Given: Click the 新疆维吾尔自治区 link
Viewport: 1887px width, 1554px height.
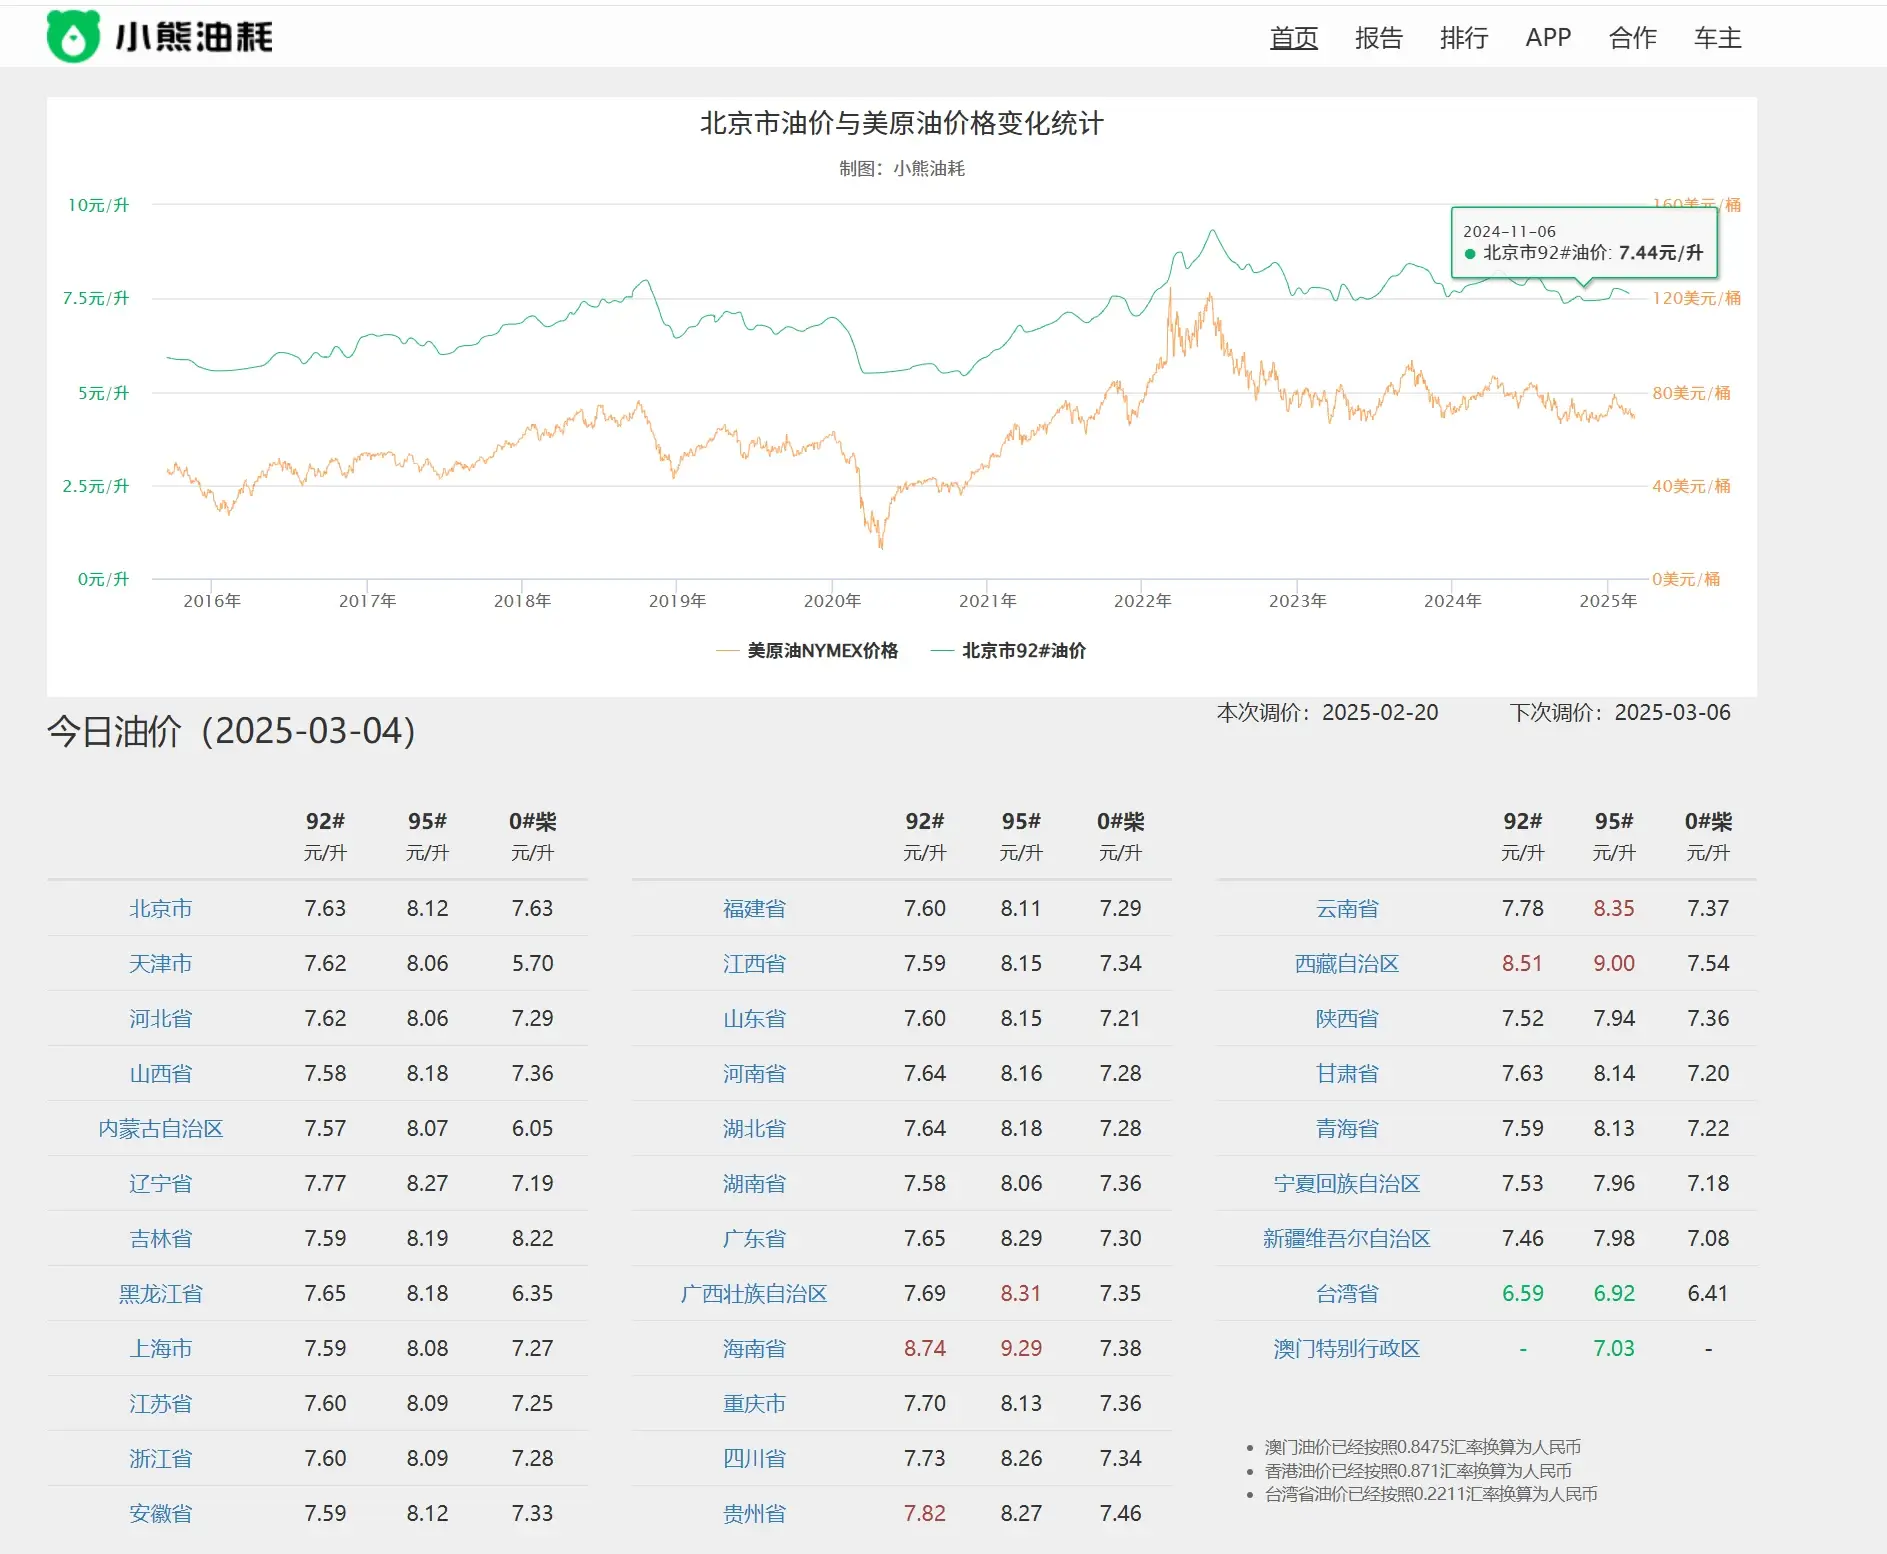Looking at the screenshot, I should point(1346,1239).
